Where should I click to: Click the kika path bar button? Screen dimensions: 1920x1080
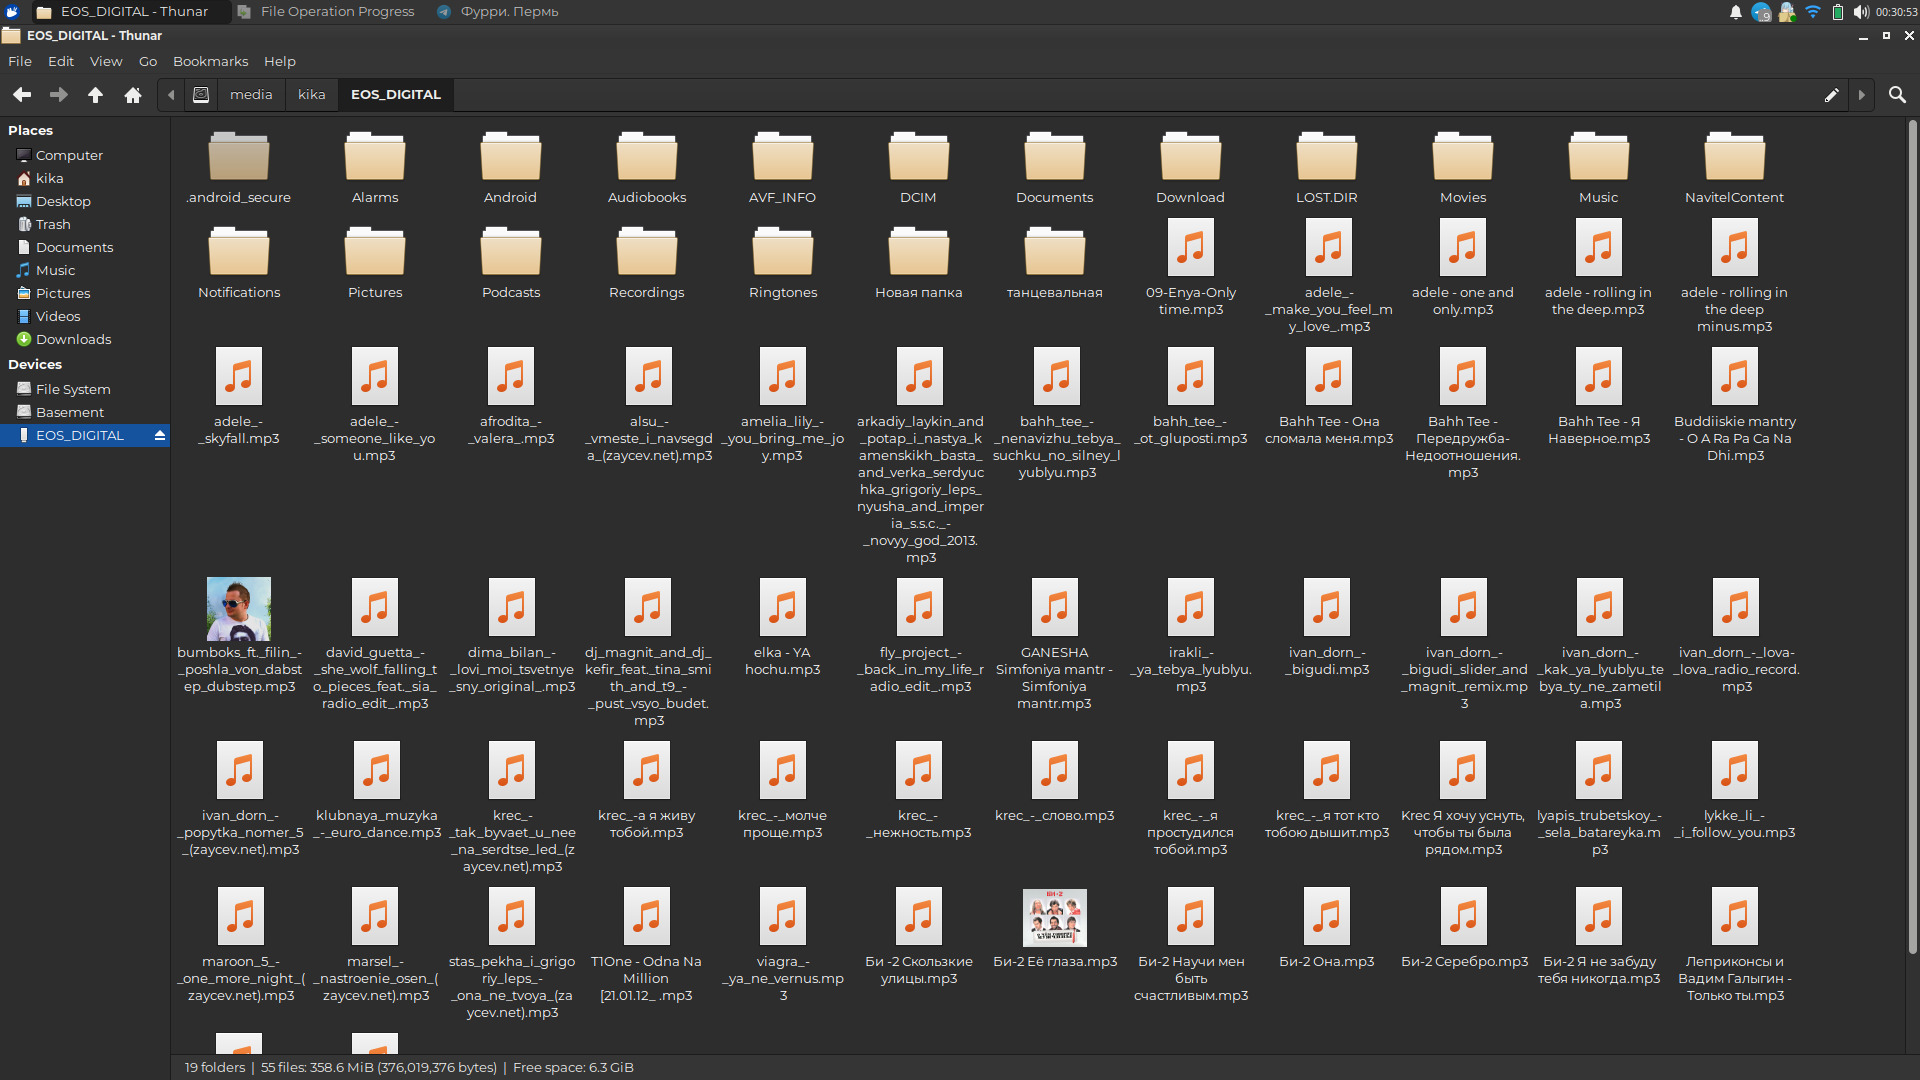[311, 94]
